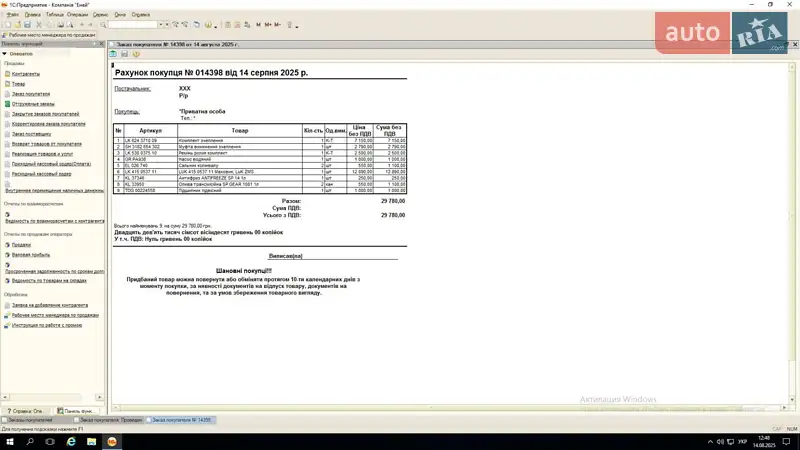The height and width of the screenshot is (450, 800).
Task: Open the Заказ покупателя link
Action: pyautogui.click(x=30, y=94)
